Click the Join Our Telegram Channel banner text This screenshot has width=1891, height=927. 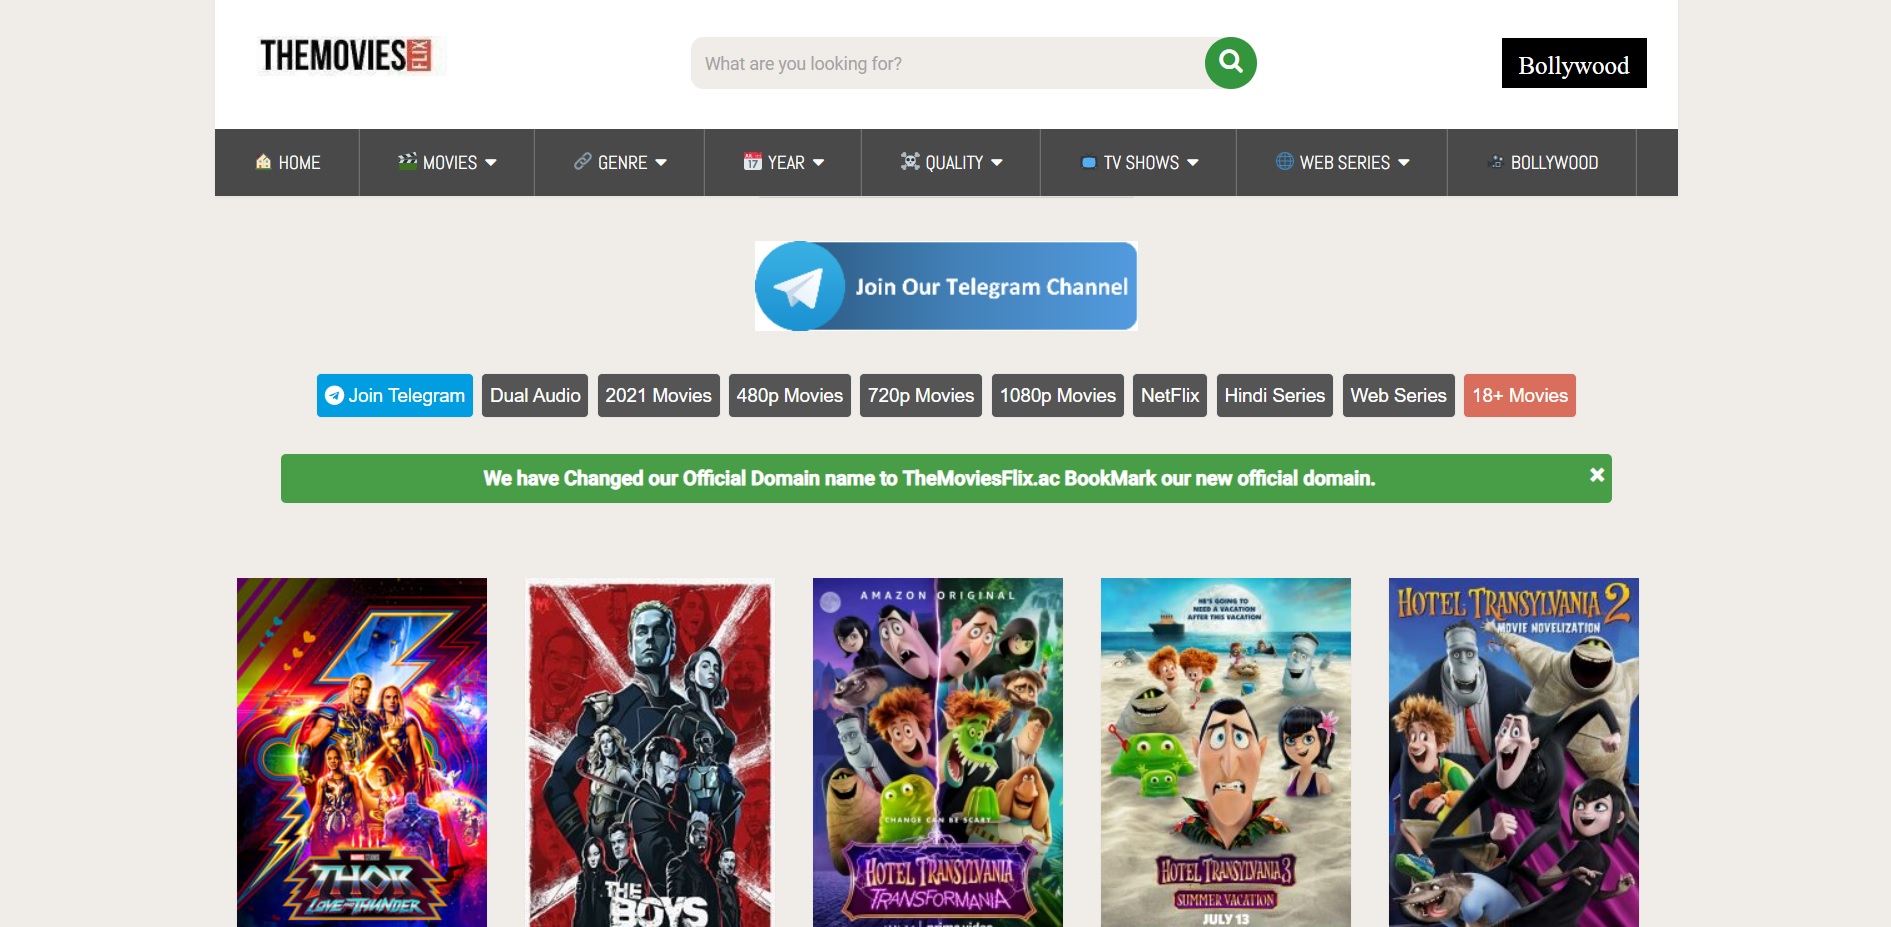[991, 287]
